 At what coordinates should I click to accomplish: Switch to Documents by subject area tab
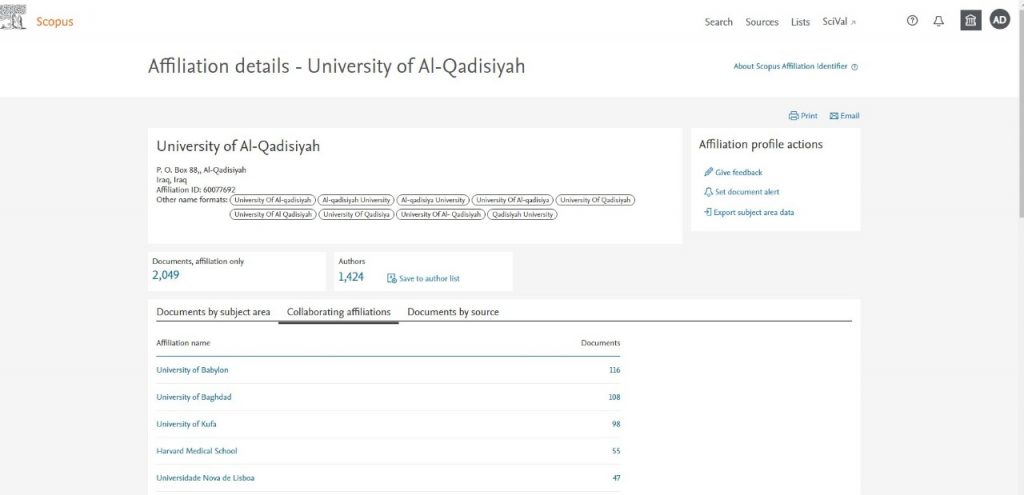point(213,312)
